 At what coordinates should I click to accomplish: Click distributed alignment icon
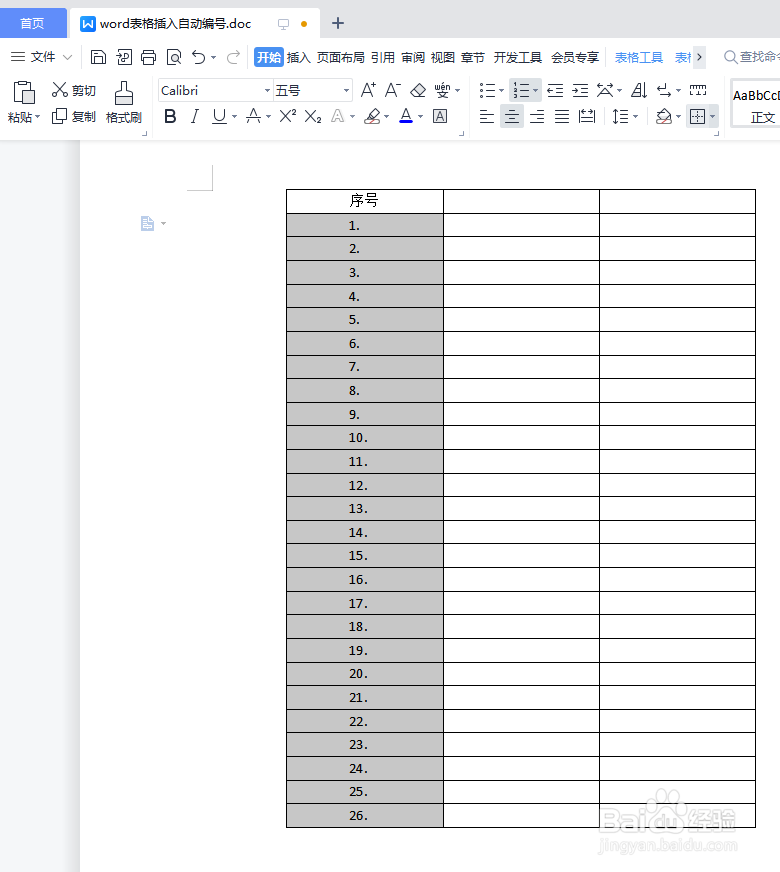pyautogui.click(x=587, y=116)
